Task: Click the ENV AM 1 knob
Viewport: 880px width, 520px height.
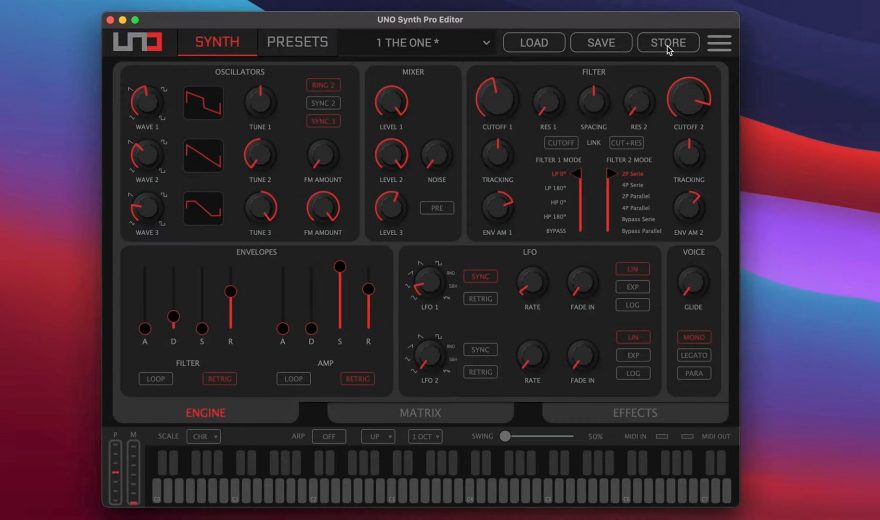Action: pos(497,207)
